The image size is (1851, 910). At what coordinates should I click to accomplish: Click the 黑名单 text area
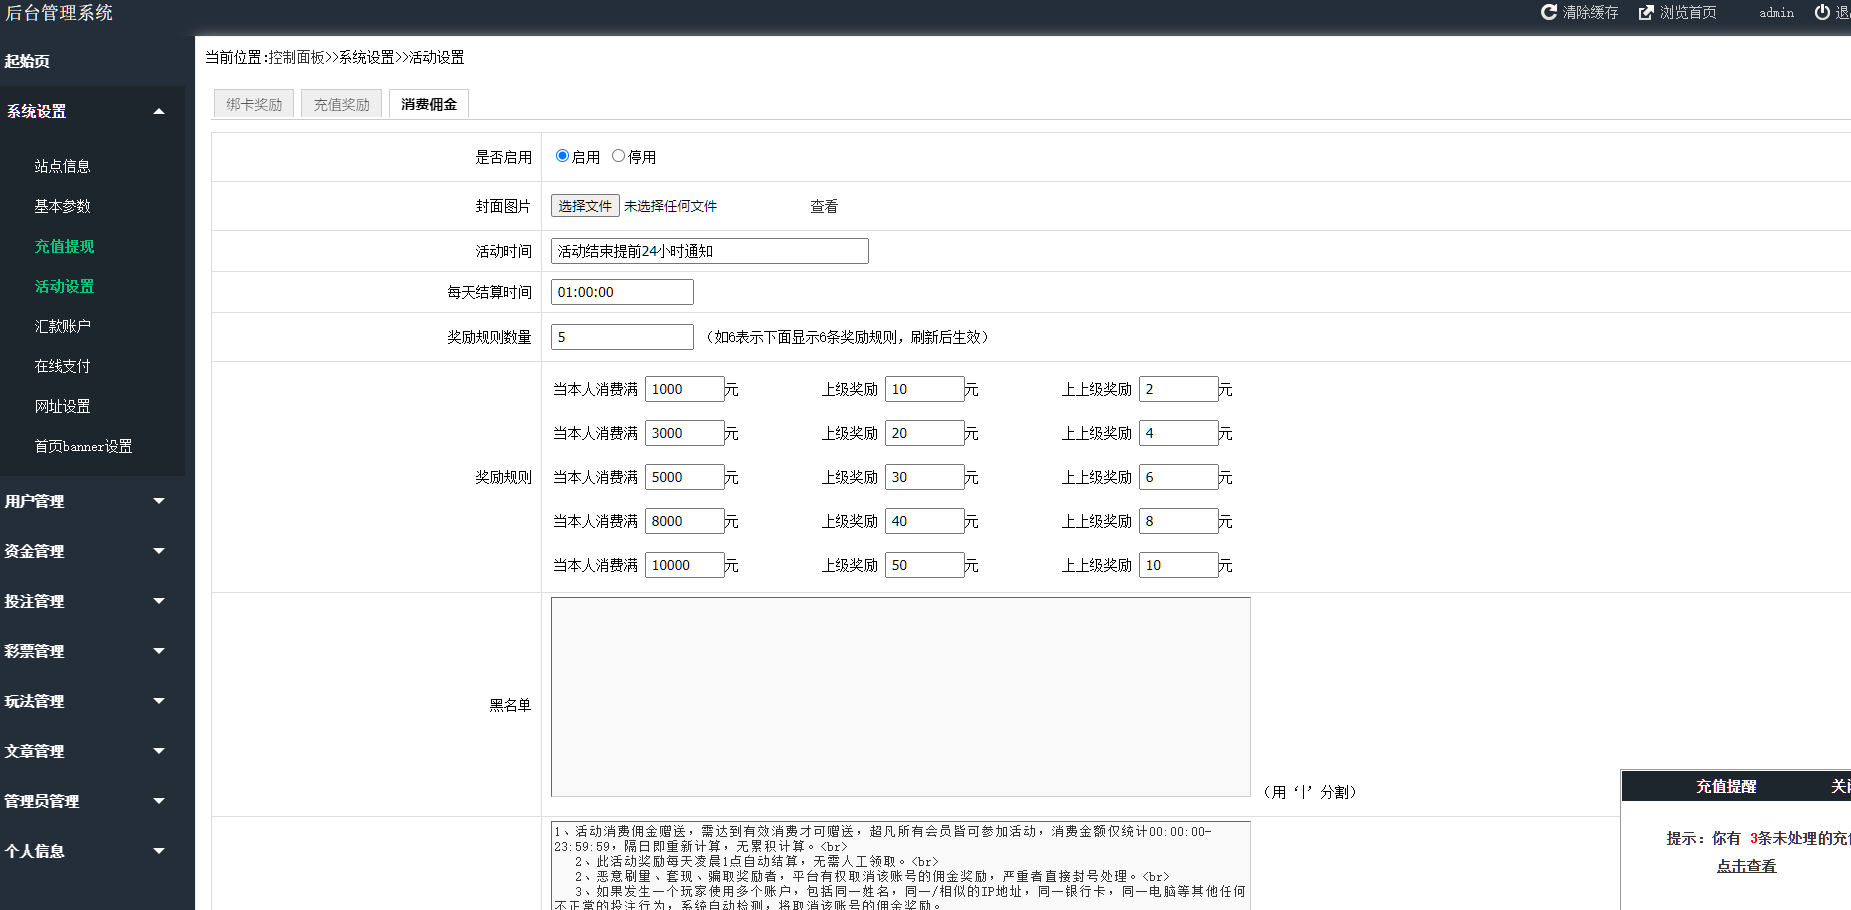(x=900, y=697)
